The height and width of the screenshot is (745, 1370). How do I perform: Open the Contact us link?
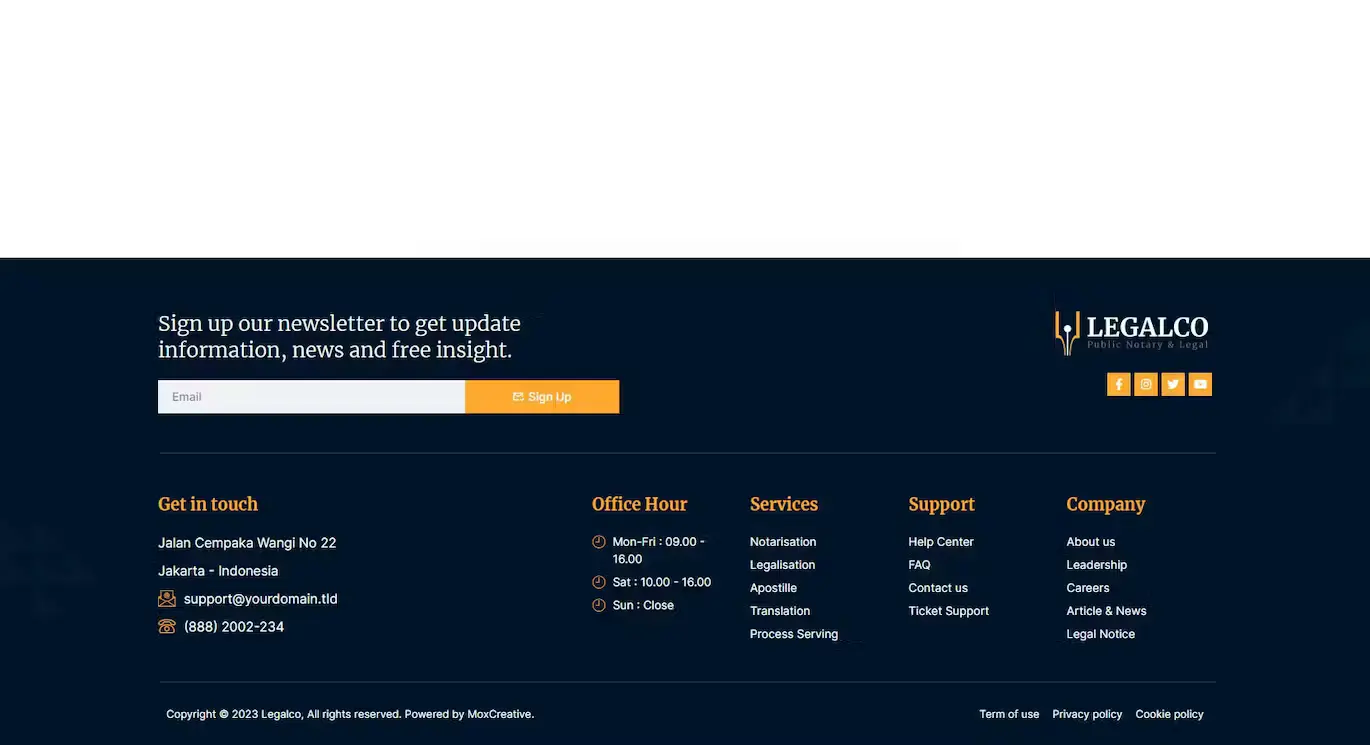click(x=938, y=588)
